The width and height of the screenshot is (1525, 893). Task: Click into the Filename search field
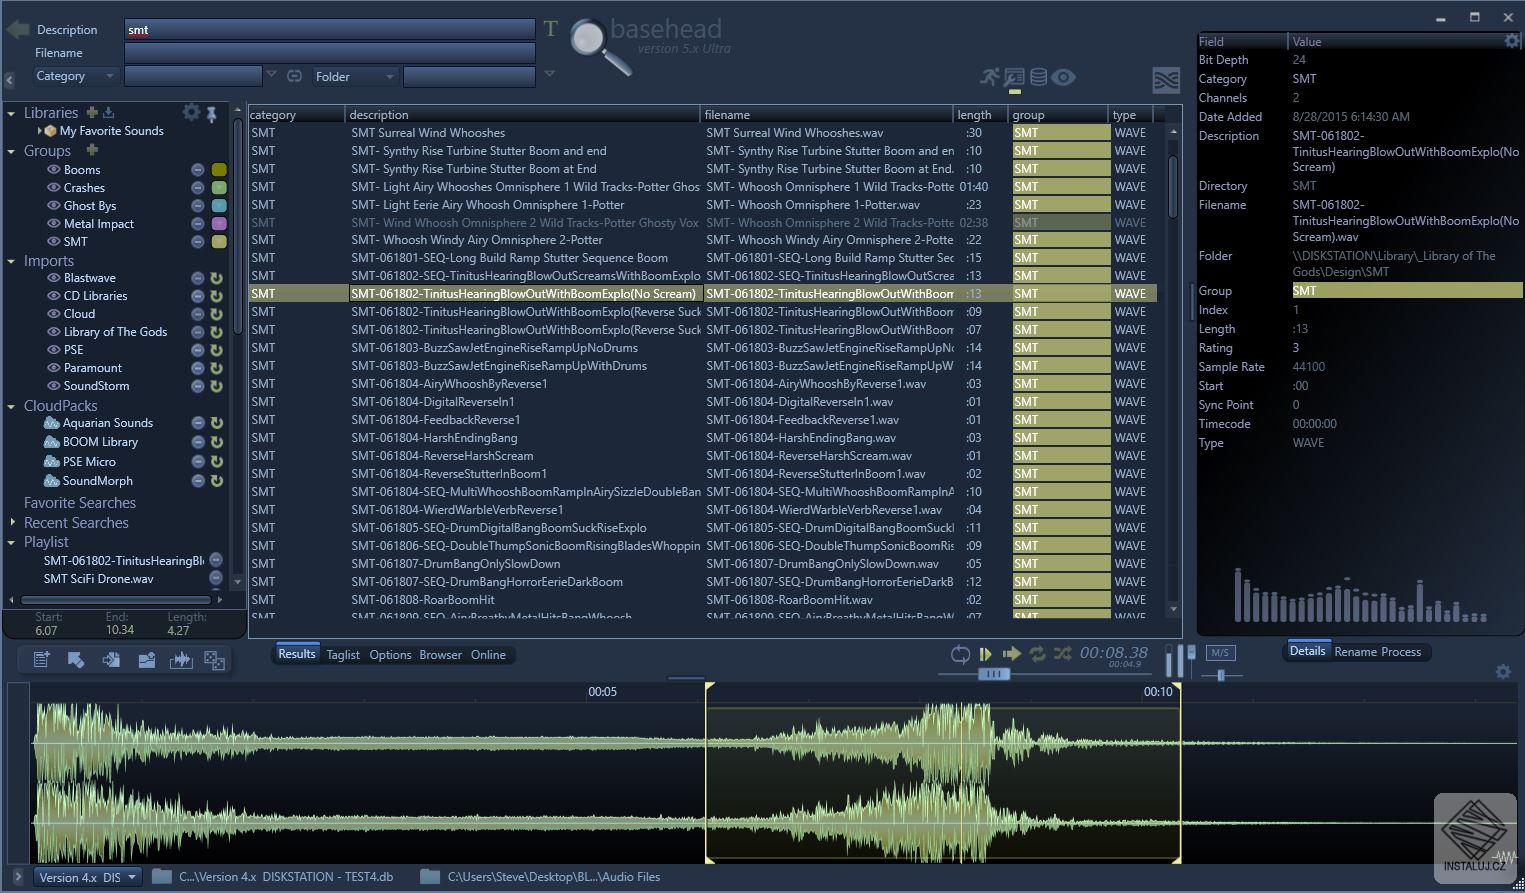(330, 53)
